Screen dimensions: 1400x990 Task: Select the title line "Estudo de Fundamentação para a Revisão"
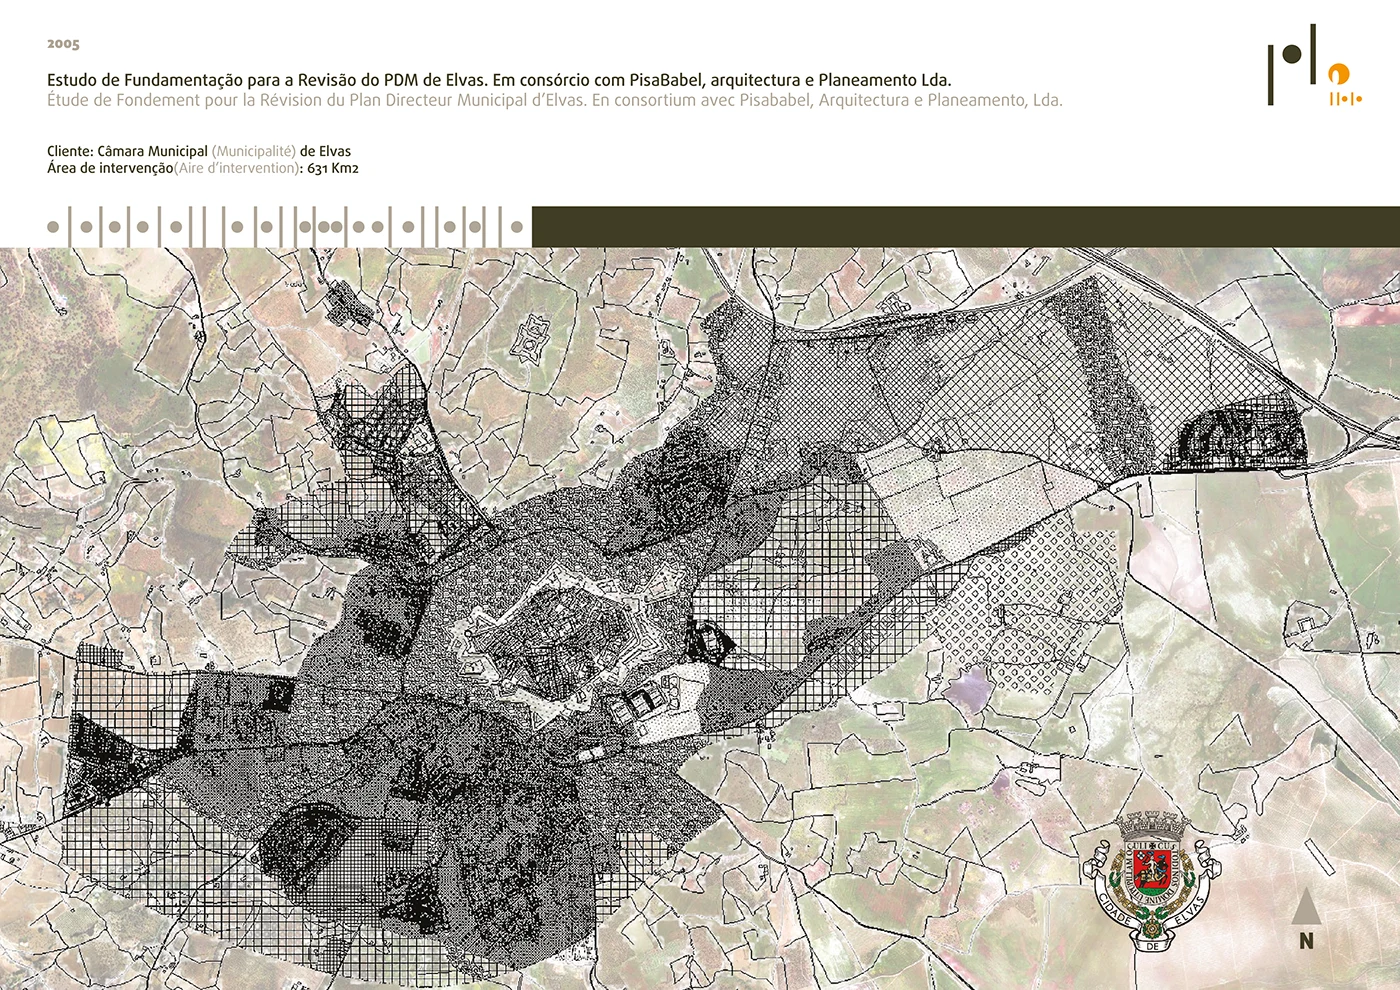pyautogui.click(x=499, y=80)
